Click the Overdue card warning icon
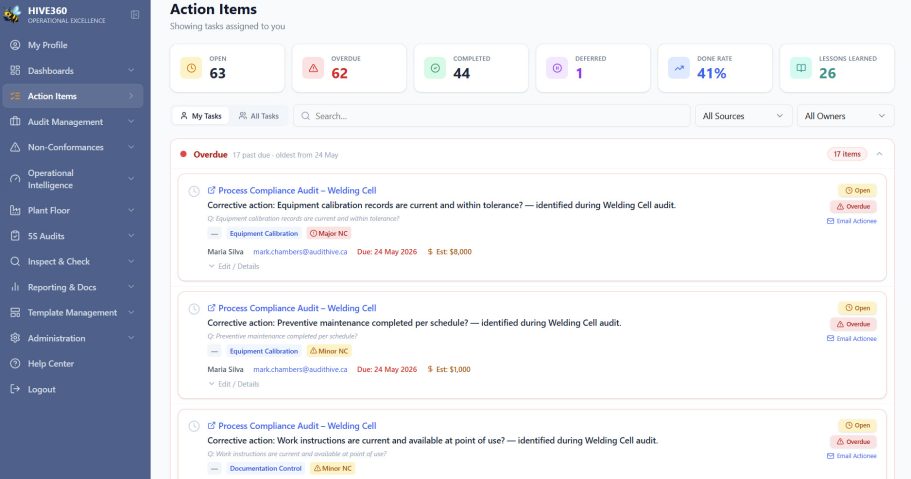Screen dimensions: 911x479 point(313,68)
